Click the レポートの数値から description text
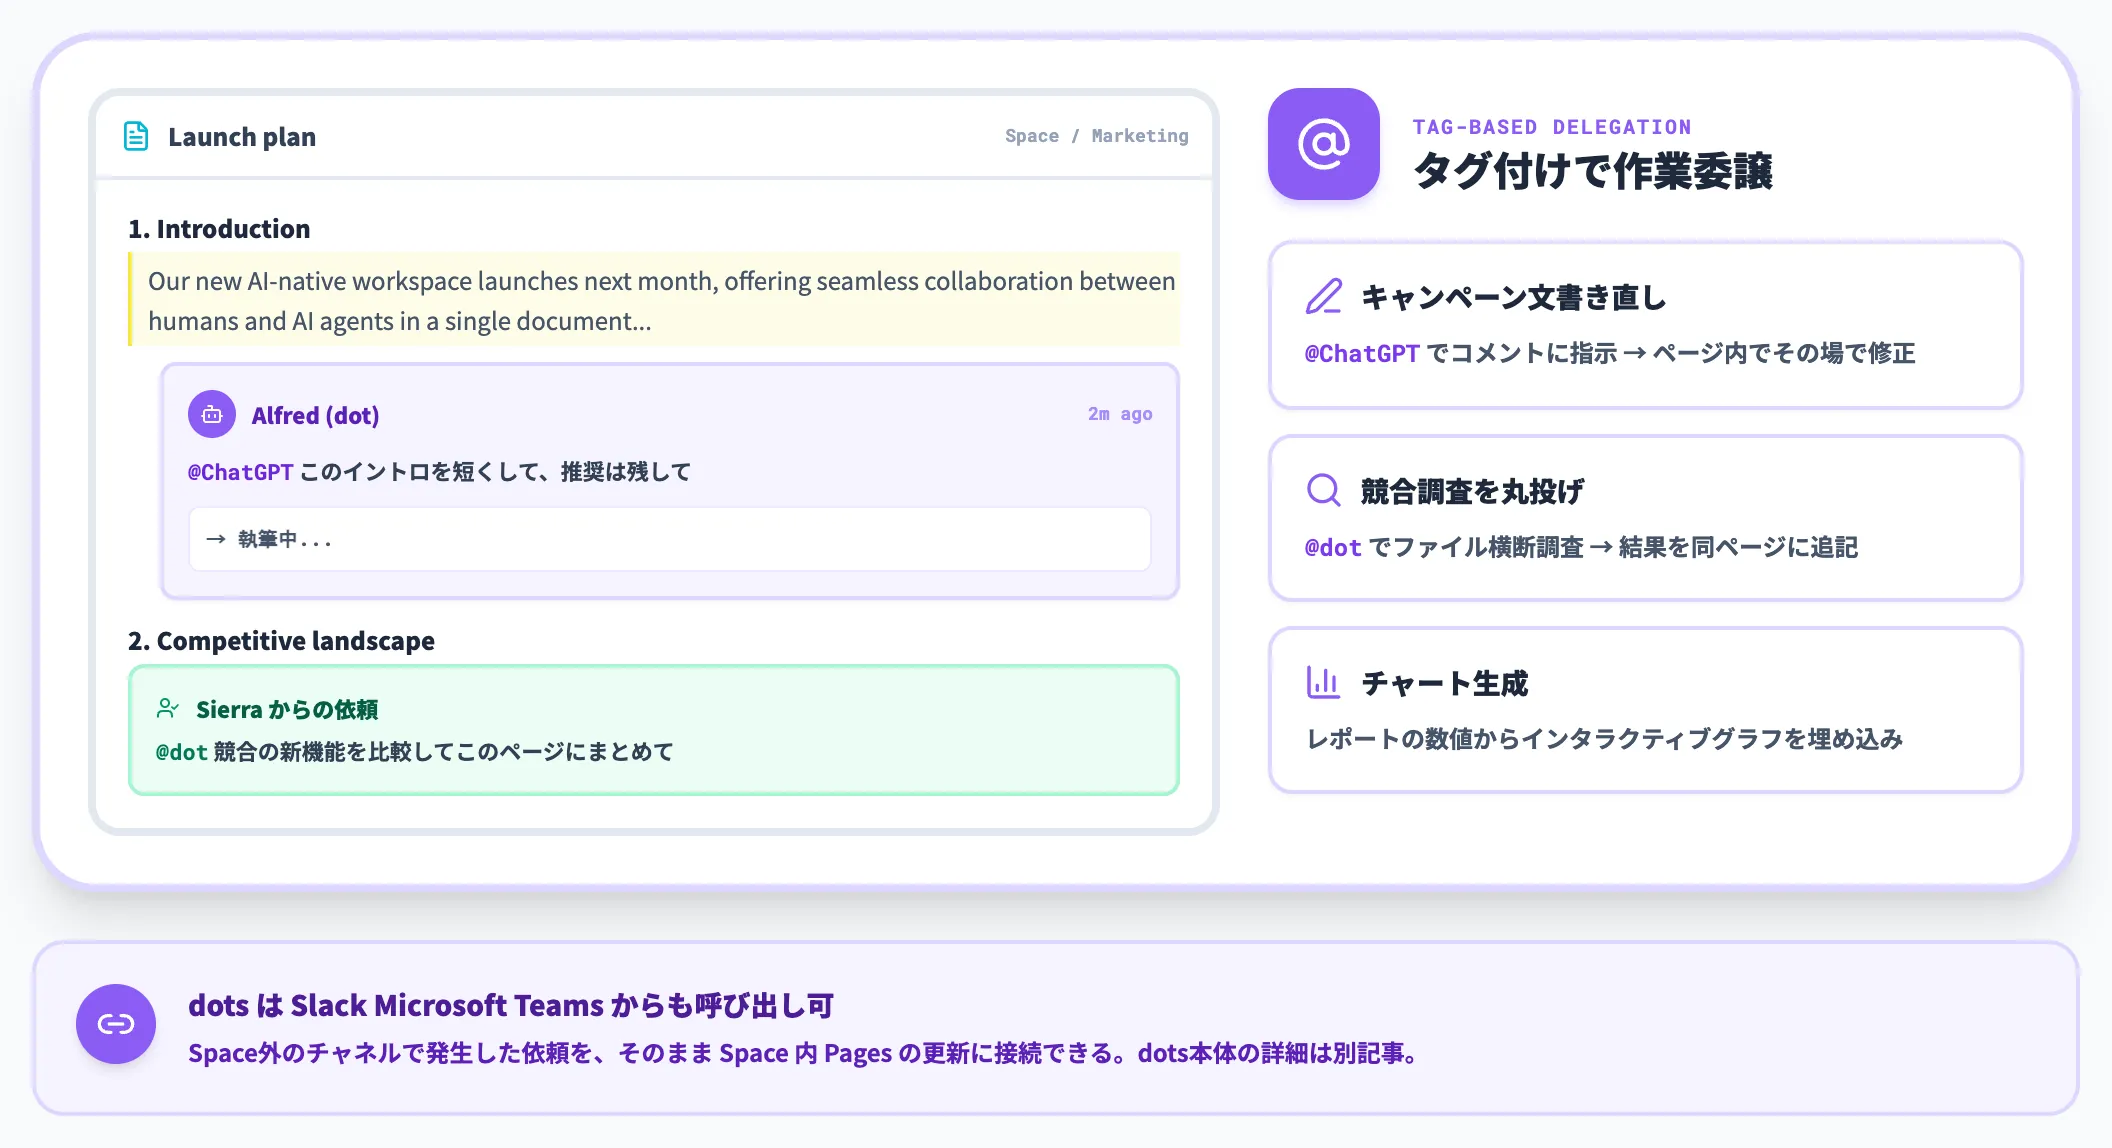Screen dimensions: 2112x1148 (1605, 739)
